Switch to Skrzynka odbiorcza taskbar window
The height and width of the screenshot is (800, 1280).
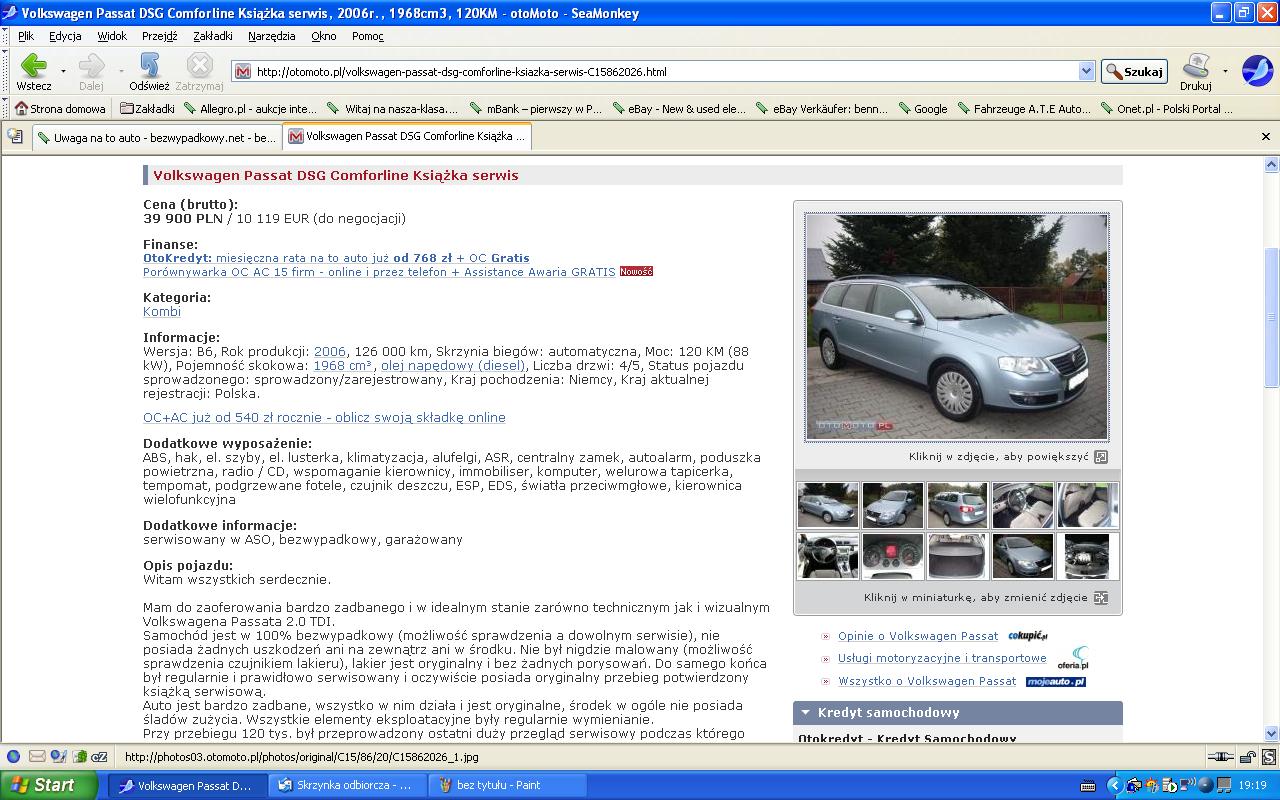pos(346,785)
